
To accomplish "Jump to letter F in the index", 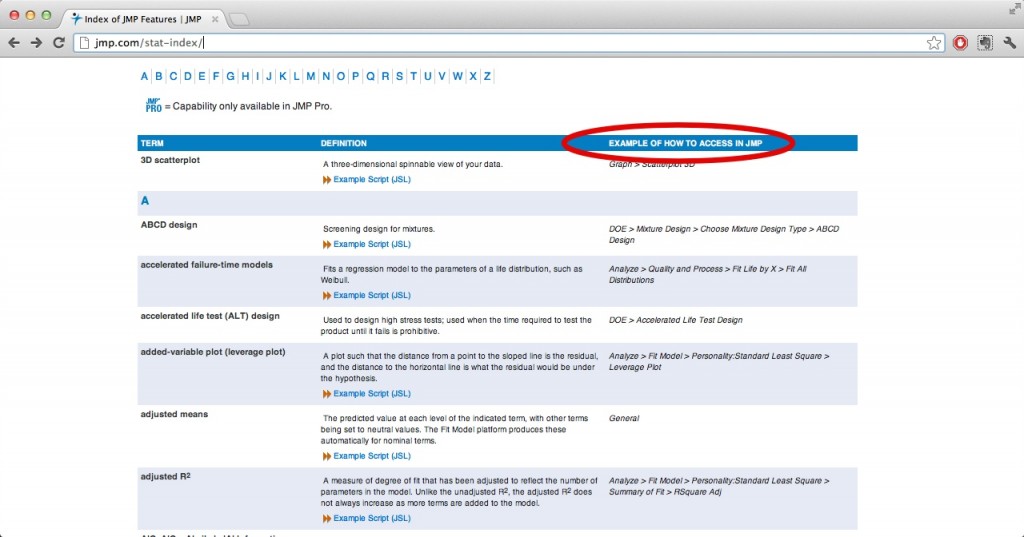I will point(216,76).
